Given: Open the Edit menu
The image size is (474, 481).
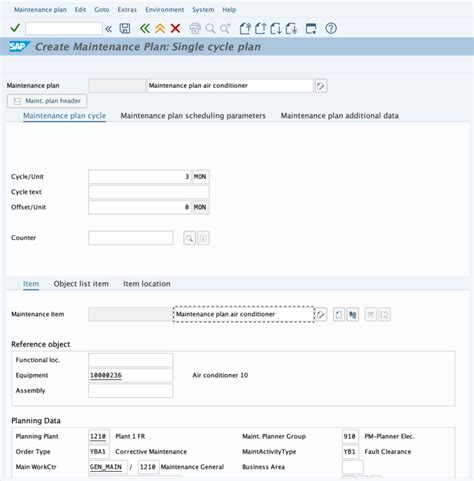Looking at the screenshot, I should 80,10.
